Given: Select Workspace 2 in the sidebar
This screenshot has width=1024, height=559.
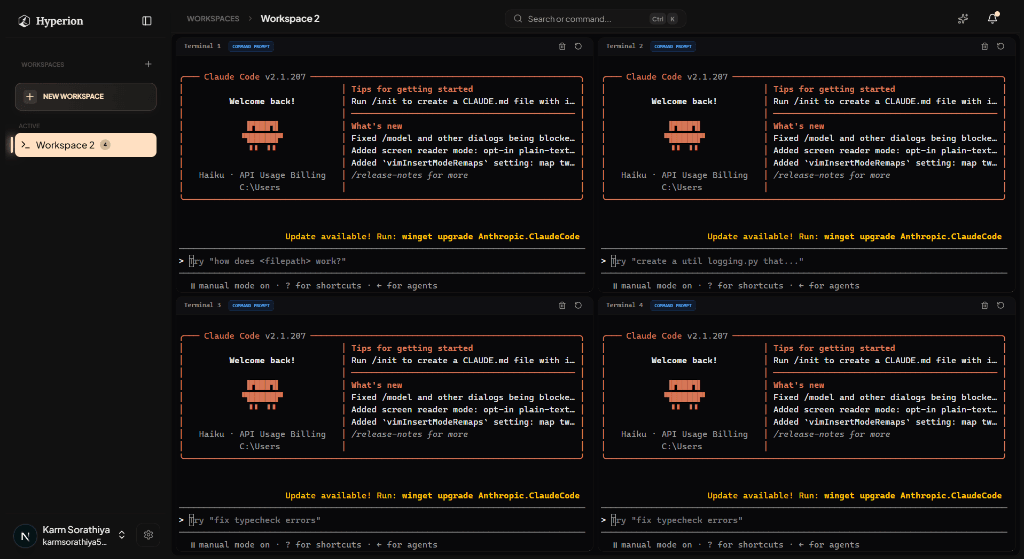Looking at the screenshot, I should pos(86,145).
